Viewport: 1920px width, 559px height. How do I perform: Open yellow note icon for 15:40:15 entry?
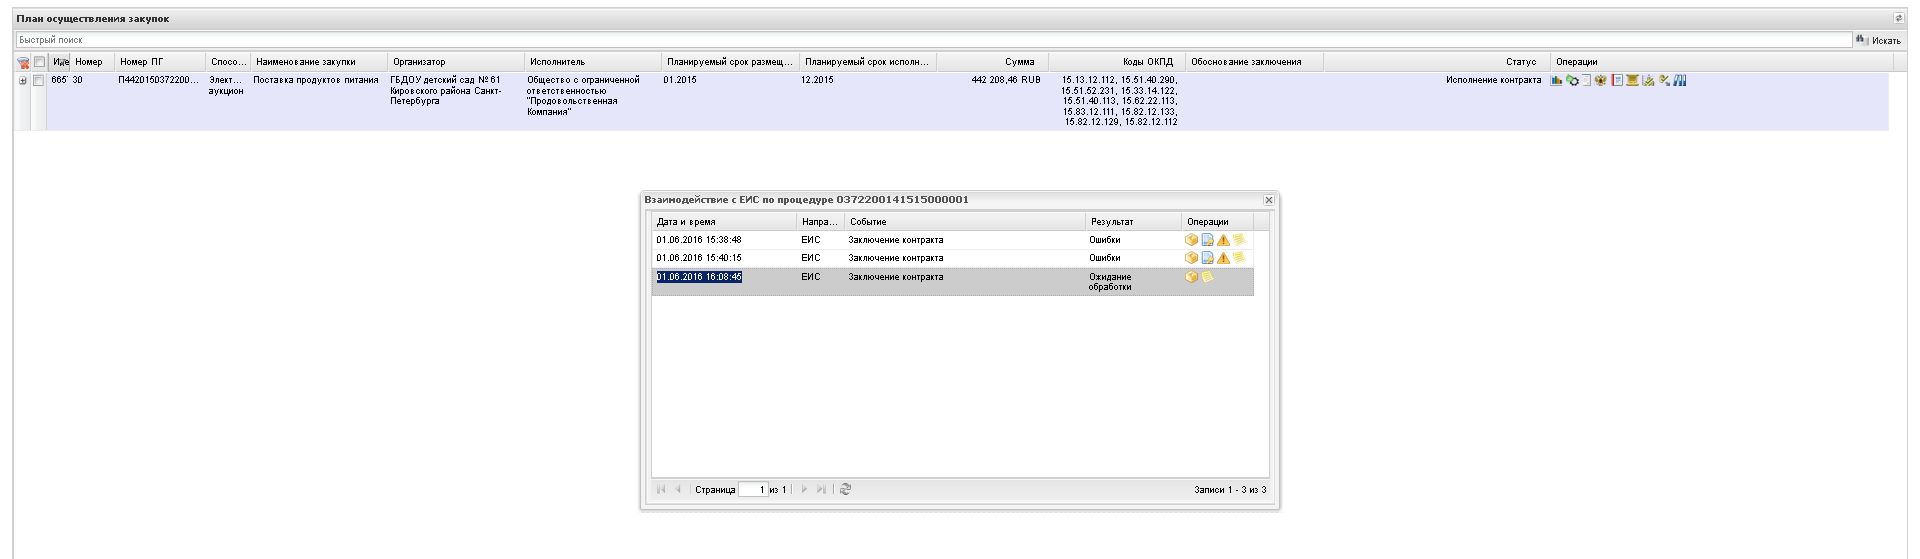(x=1239, y=258)
